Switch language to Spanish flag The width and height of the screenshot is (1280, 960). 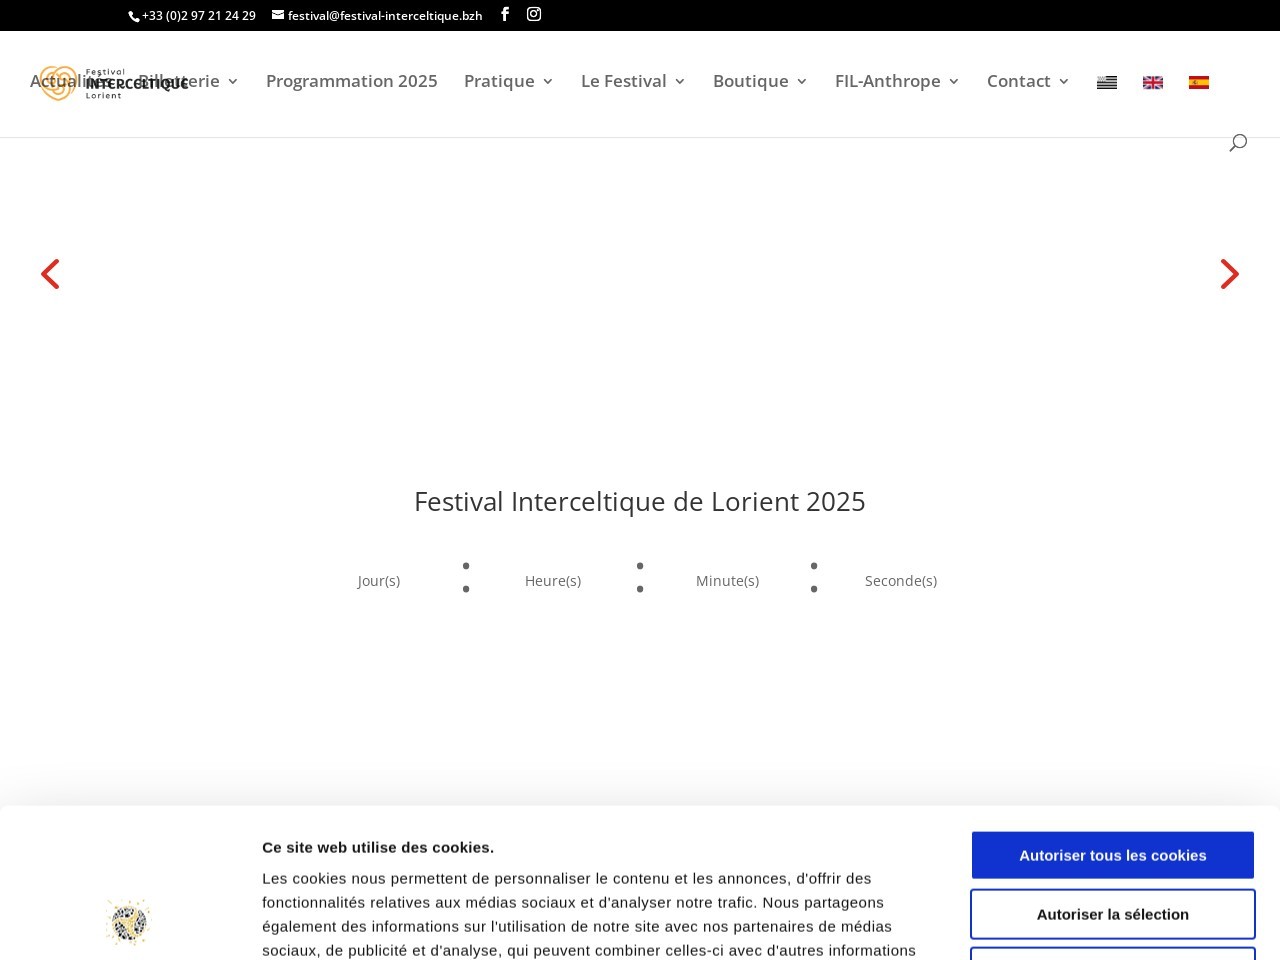tap(1199, 82)
